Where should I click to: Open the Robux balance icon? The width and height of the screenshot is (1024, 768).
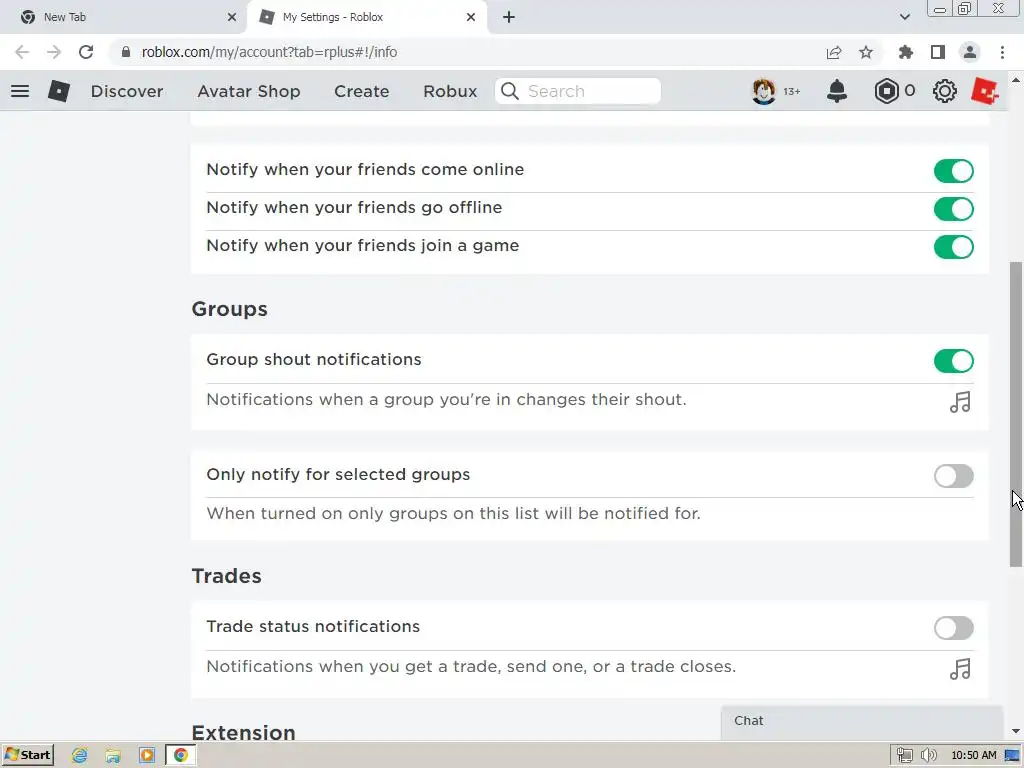click(886, 91)
